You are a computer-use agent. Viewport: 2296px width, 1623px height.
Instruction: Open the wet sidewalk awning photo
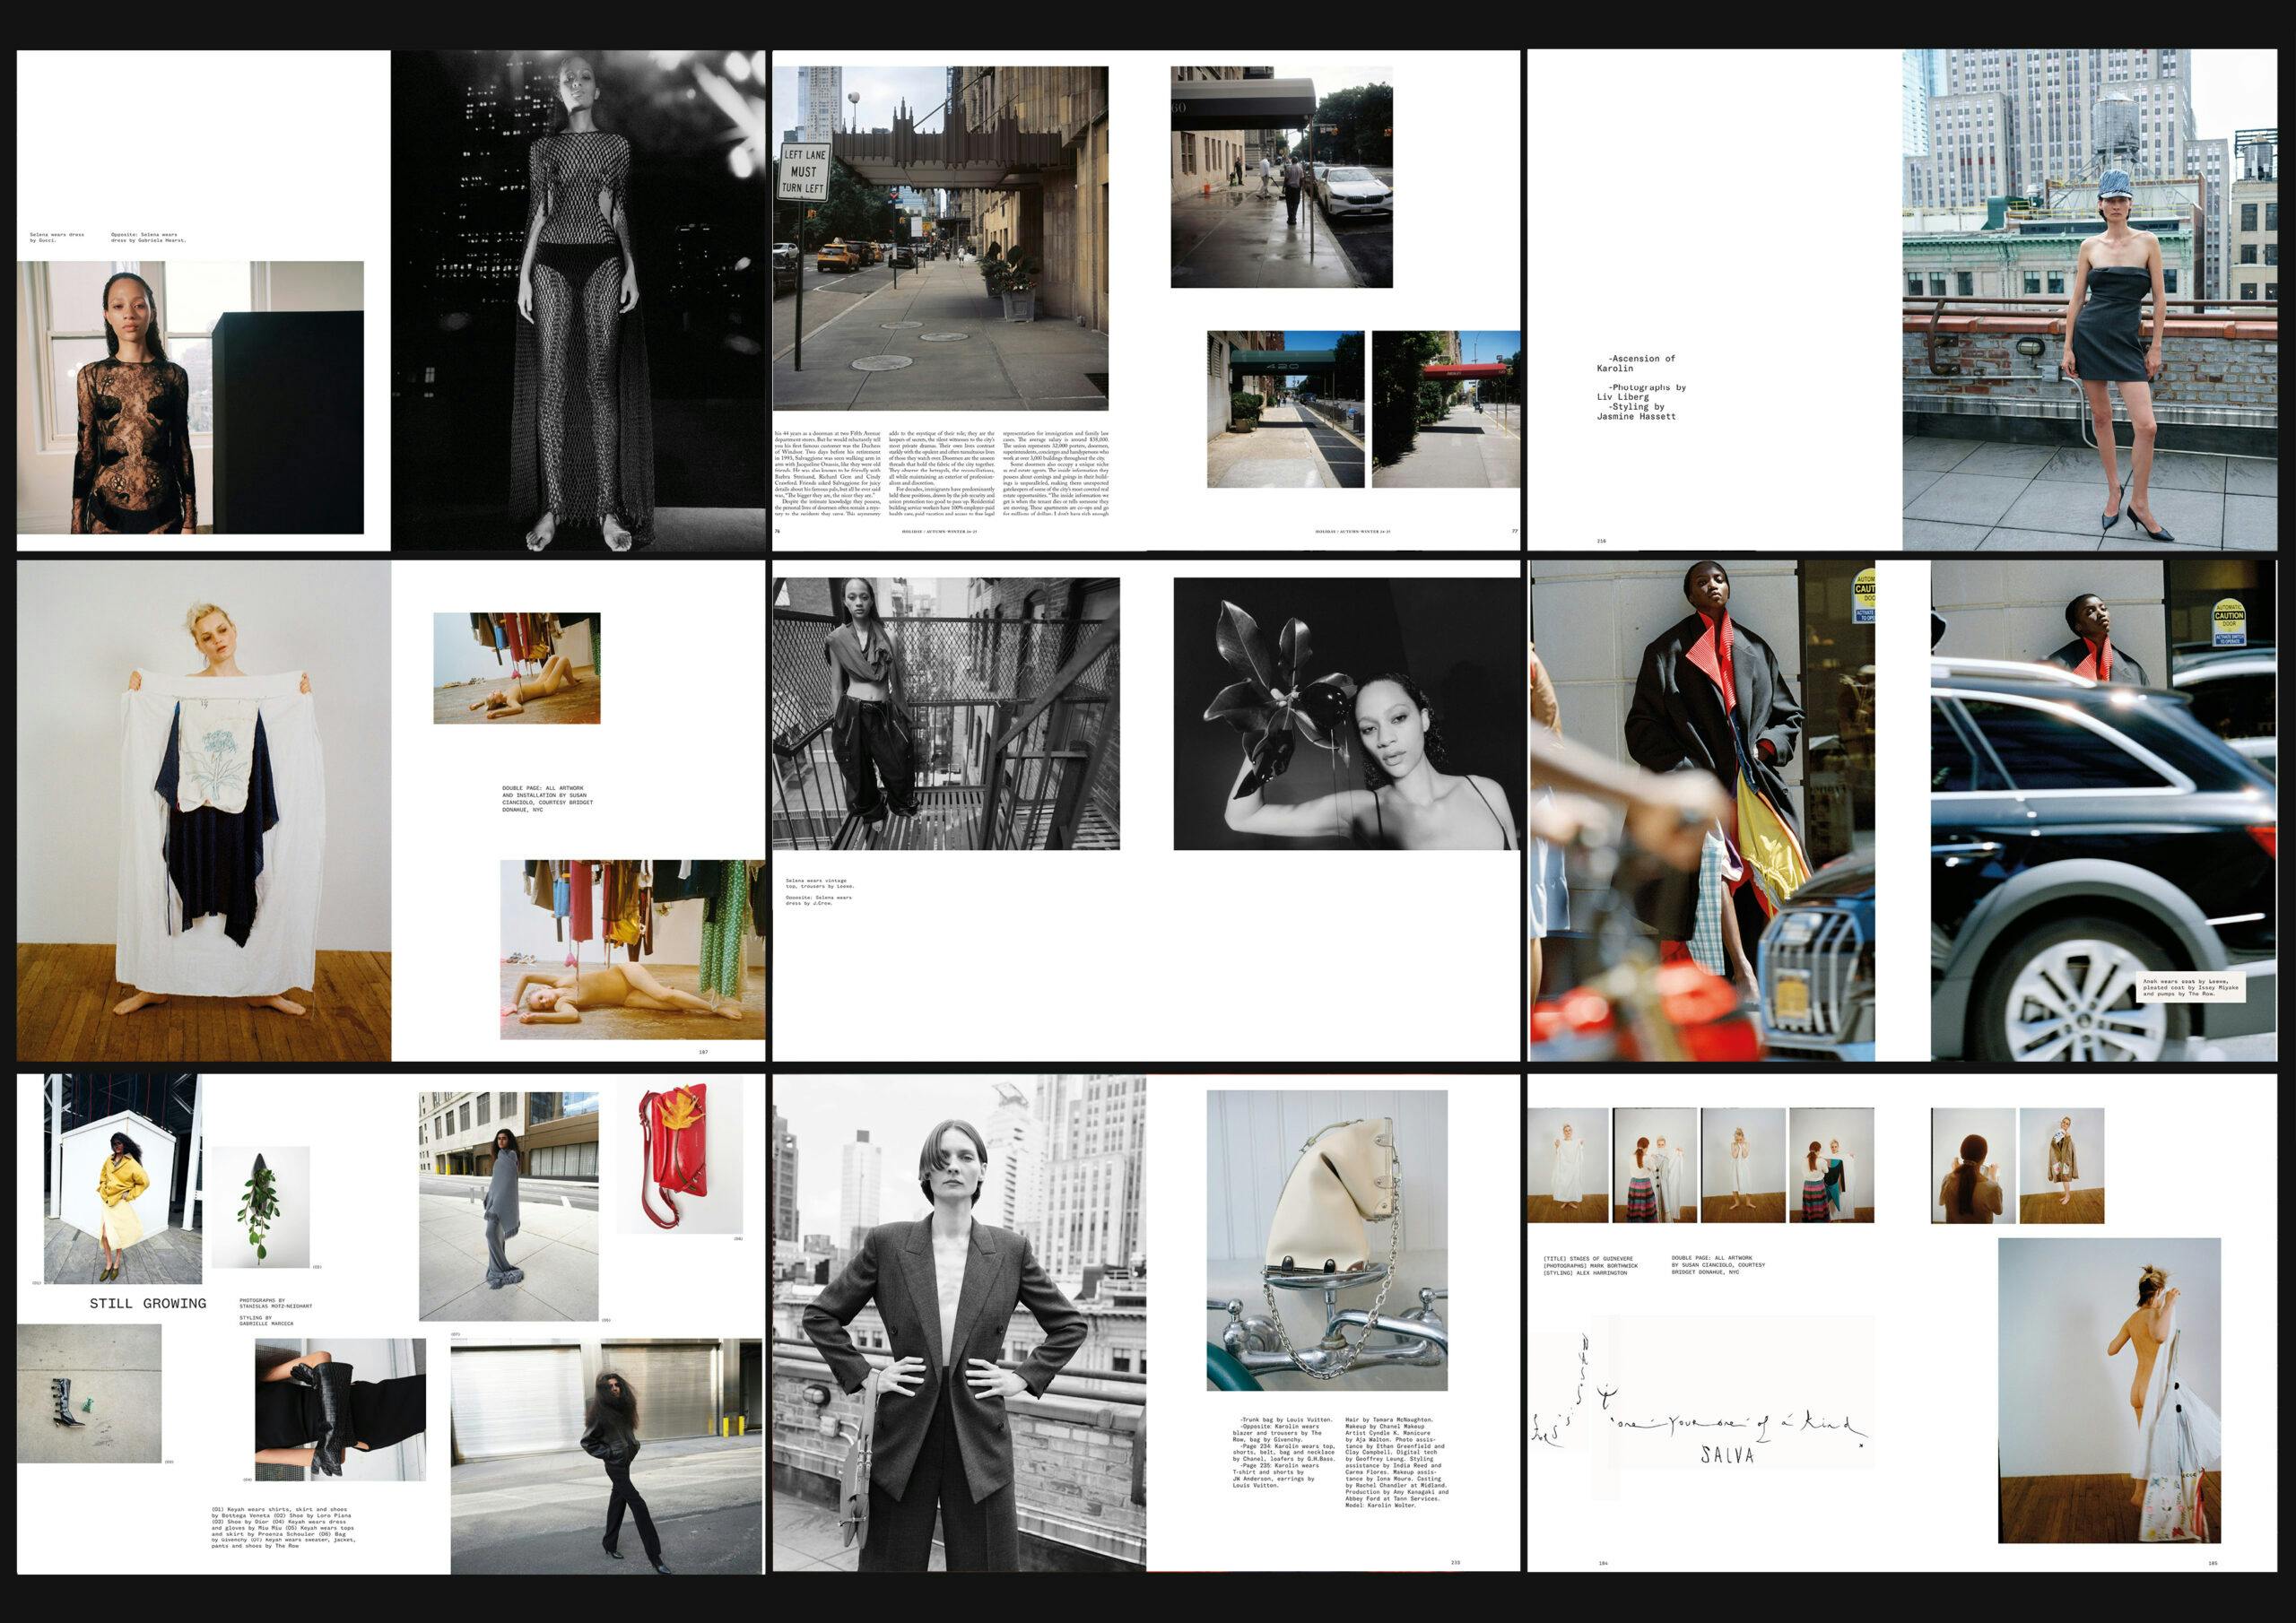(1281, 177)
